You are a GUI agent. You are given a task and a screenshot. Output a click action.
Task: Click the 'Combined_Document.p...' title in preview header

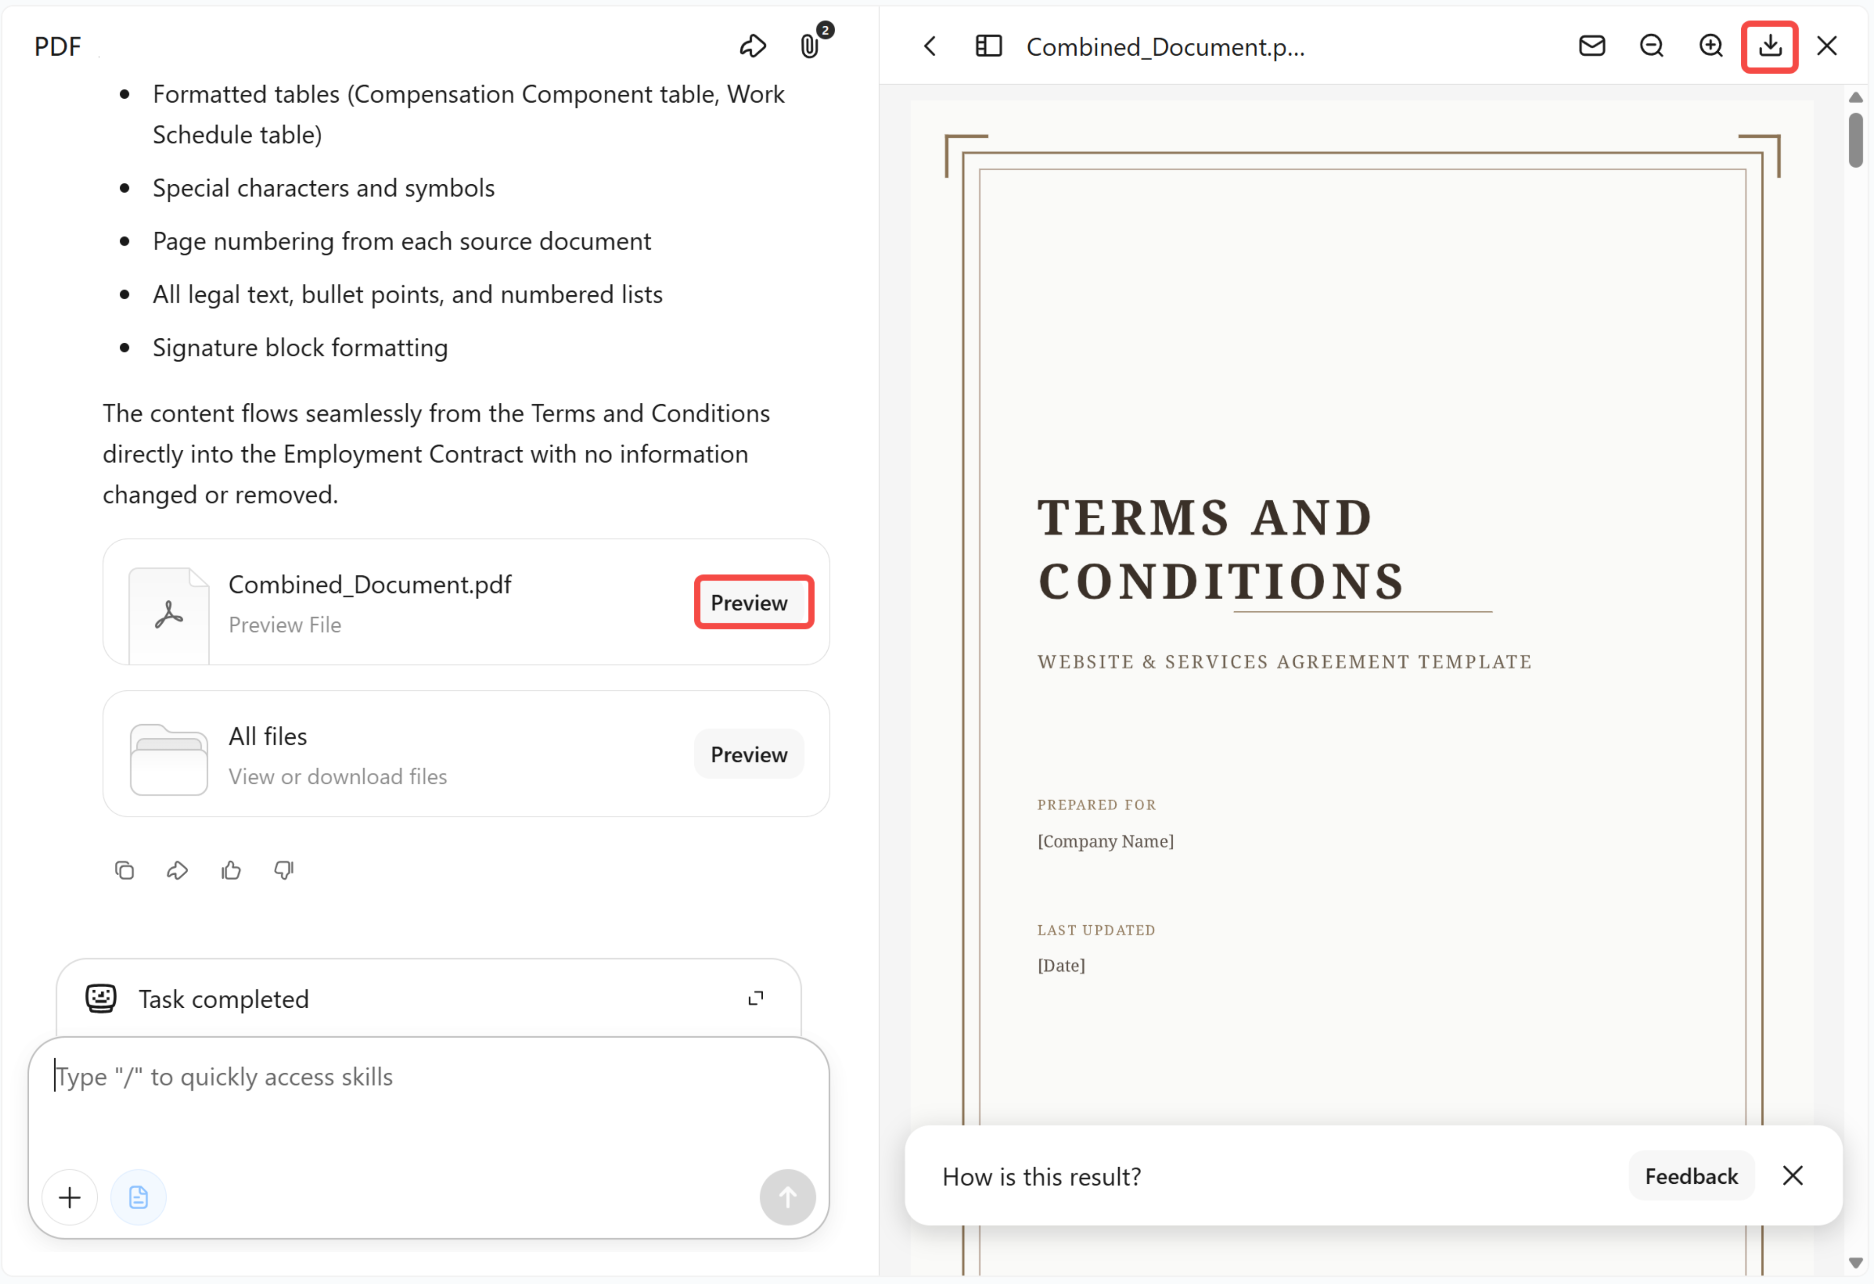(1166, 47)
